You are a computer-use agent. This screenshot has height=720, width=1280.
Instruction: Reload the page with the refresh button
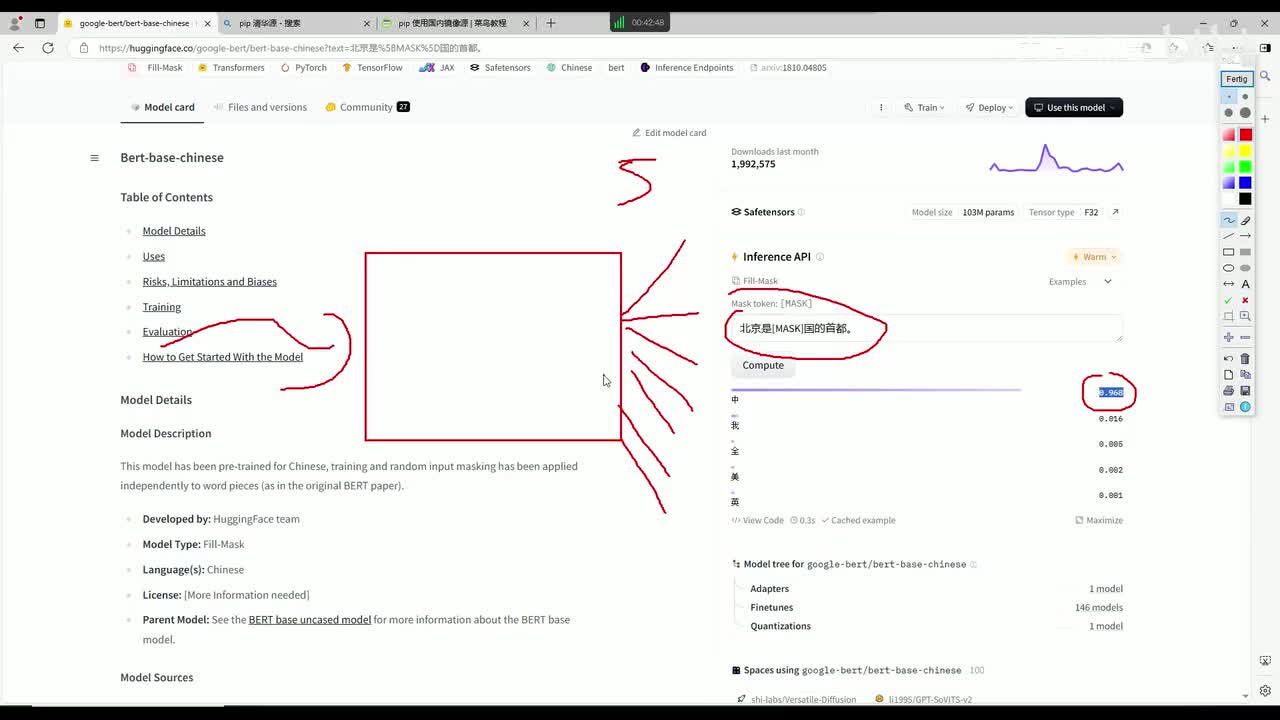[48, 47]
